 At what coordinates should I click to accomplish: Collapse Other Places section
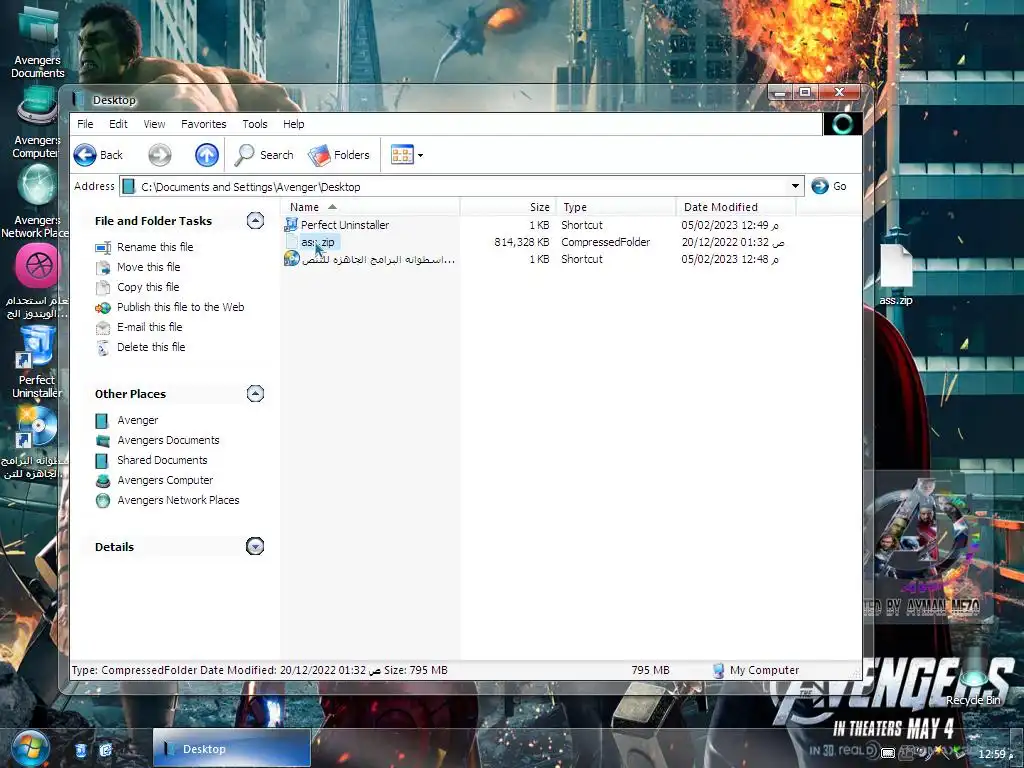click(x=255, y=393)
